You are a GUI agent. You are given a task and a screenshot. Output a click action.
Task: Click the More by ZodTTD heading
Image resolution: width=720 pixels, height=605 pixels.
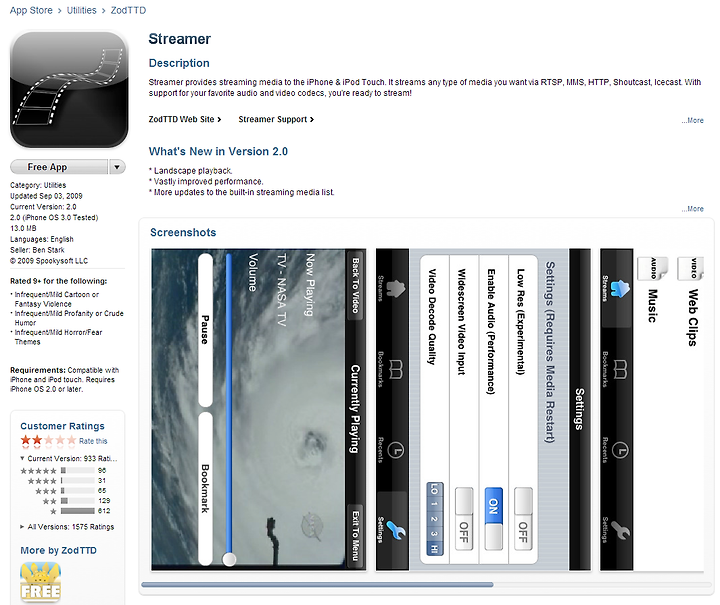point(58,550)
